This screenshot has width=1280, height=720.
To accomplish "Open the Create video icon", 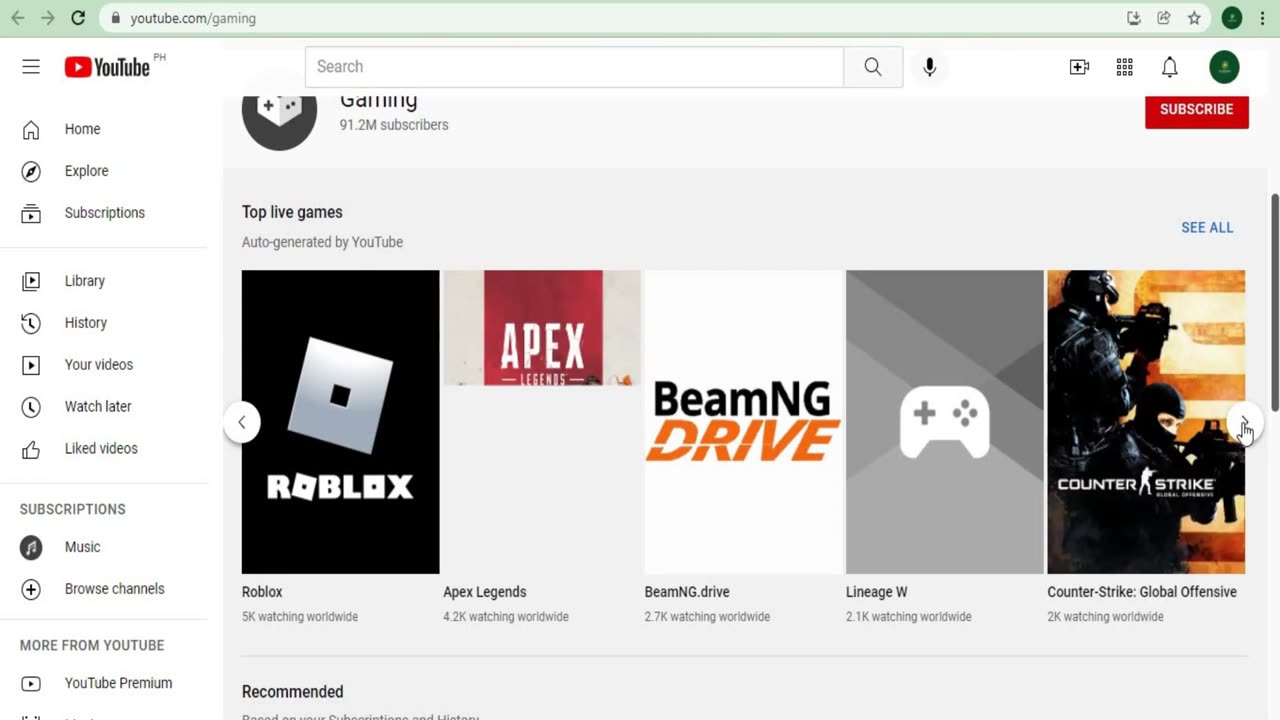I will pyautogui.click(x=1079, y=67).
